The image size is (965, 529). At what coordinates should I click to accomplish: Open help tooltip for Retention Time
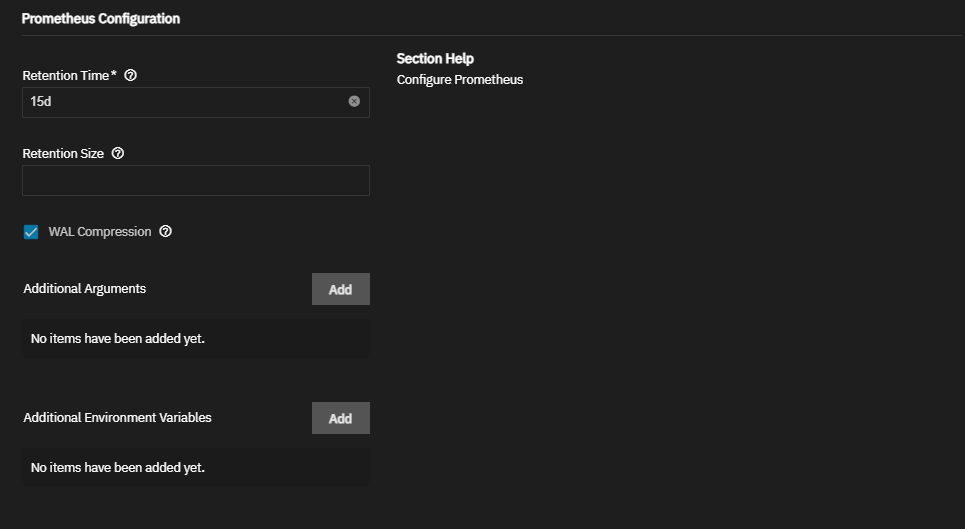click(130, 75)
